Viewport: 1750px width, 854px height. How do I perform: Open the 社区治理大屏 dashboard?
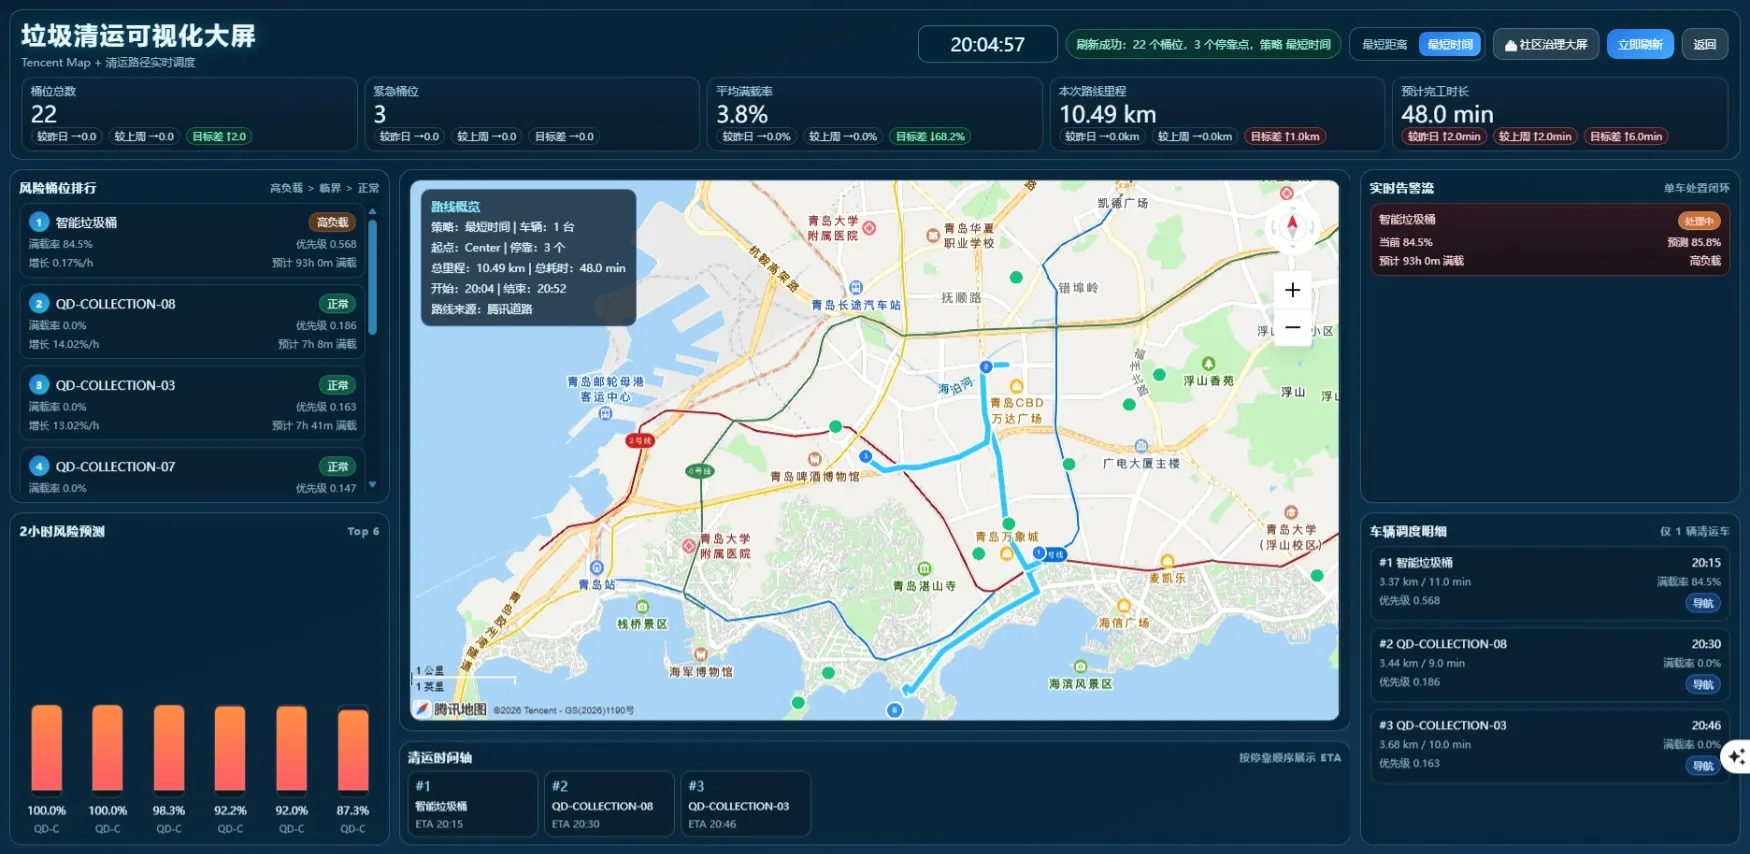1546,45
